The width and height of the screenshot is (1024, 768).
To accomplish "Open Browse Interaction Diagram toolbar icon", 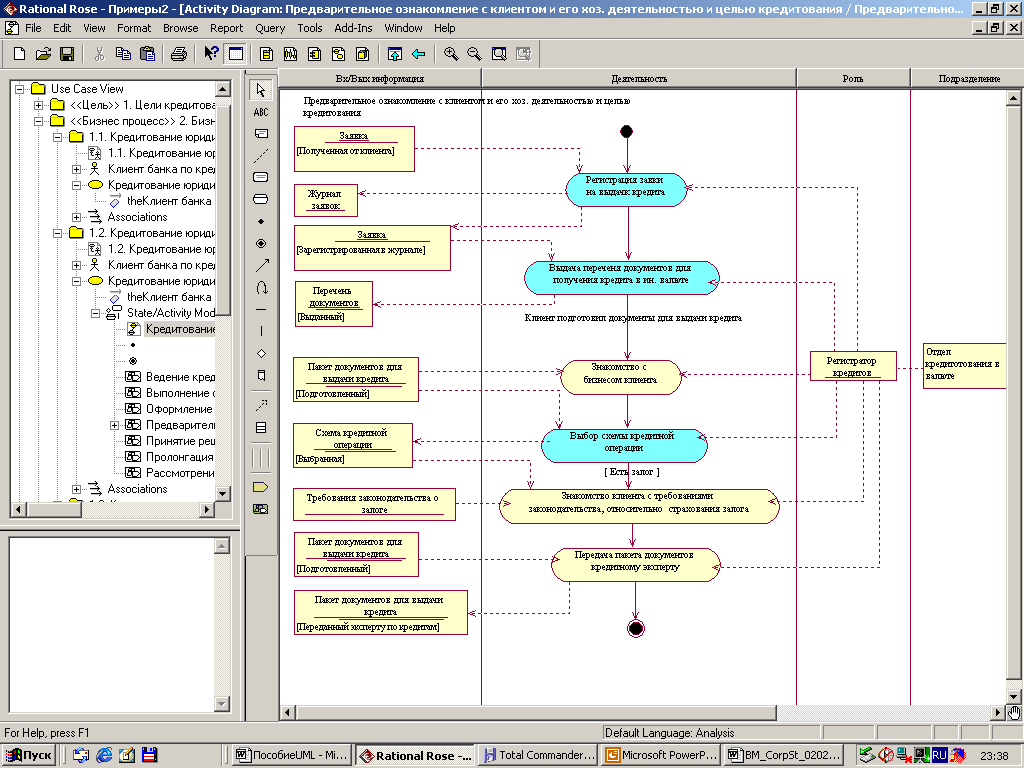I will click(290, 54).
